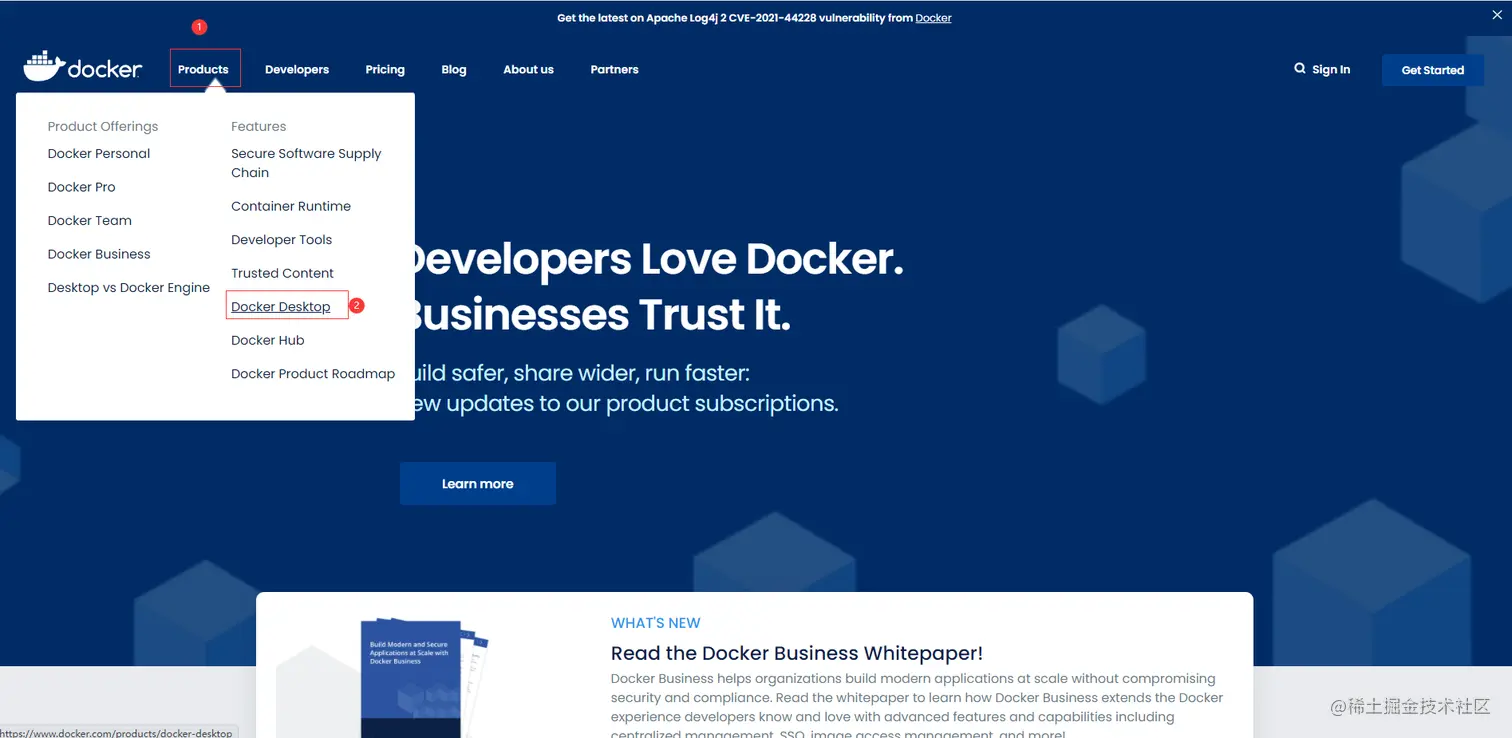
Task: Open the Developers menu
Action: [297, 69]
